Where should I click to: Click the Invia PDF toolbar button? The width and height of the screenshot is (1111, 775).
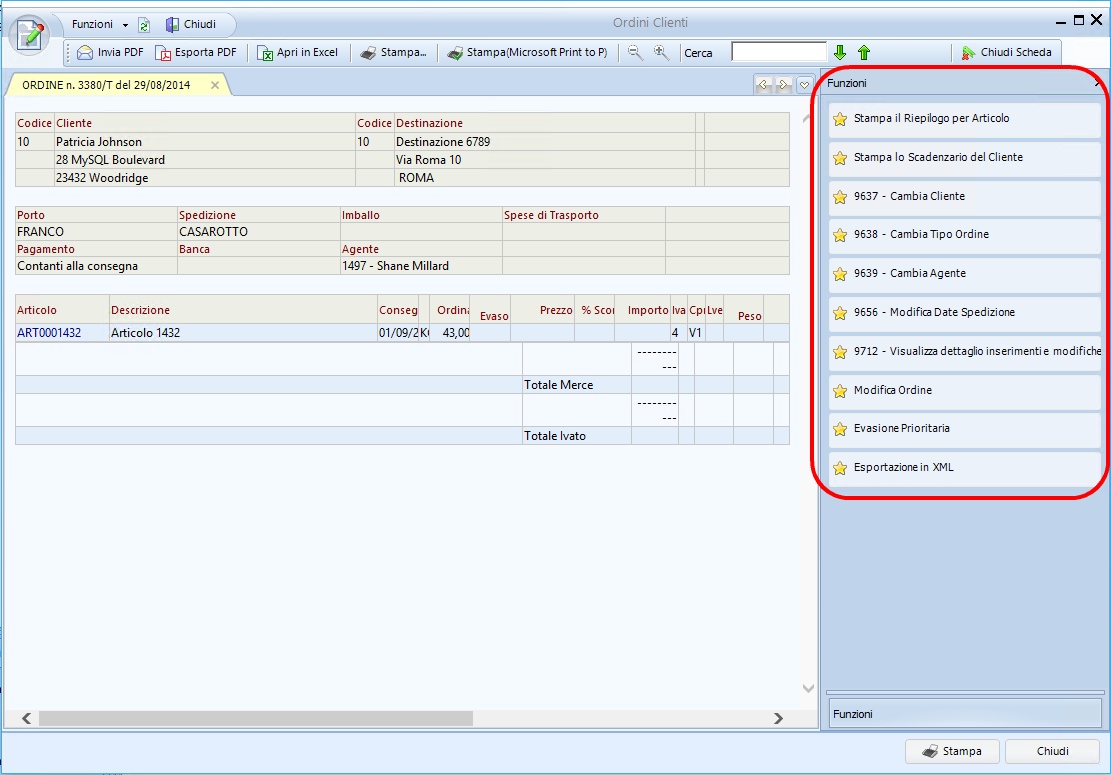(110, 52)
